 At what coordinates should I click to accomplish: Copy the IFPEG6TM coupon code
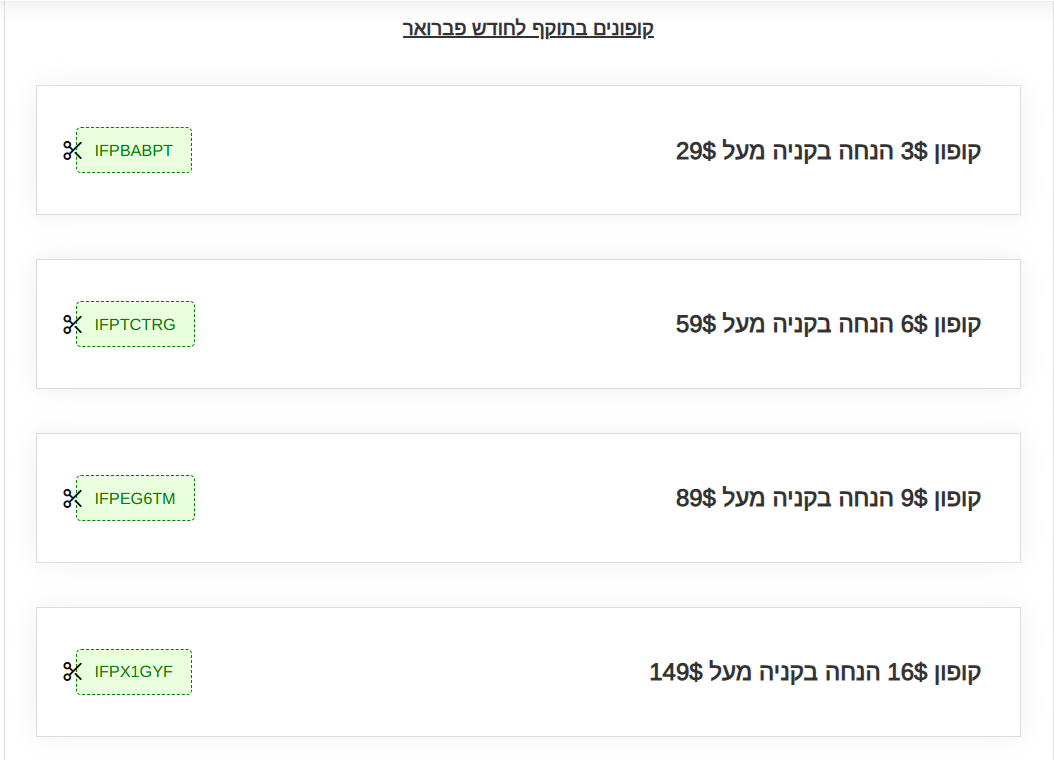click(135, 499)
